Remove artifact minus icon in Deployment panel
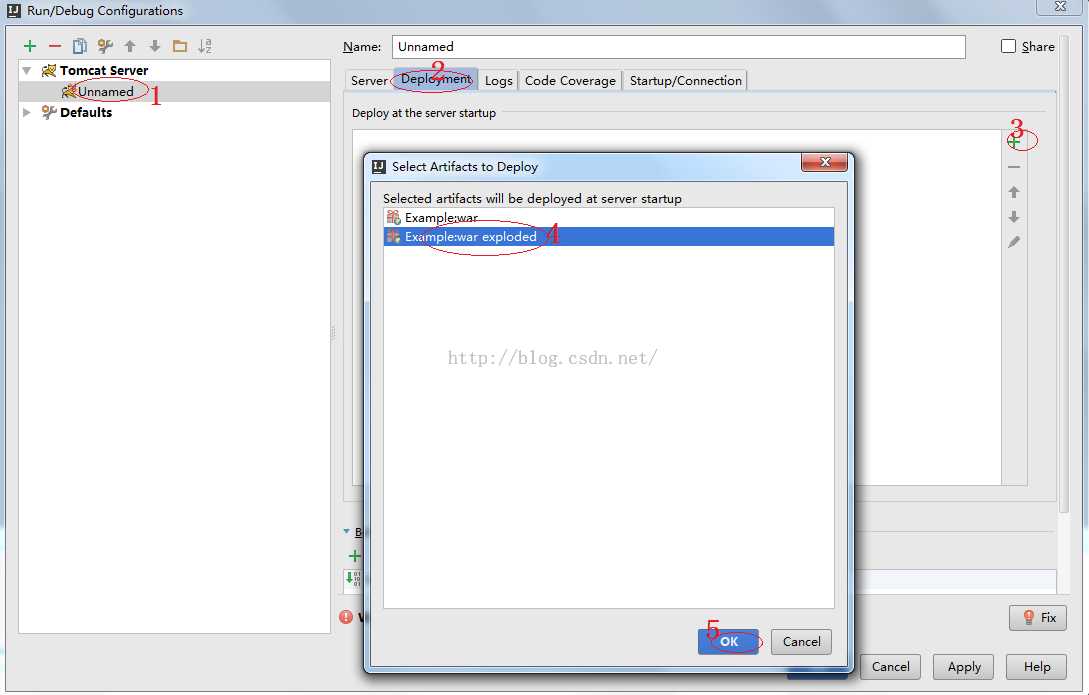The image size is (1089, 695). coord(1014,167)
